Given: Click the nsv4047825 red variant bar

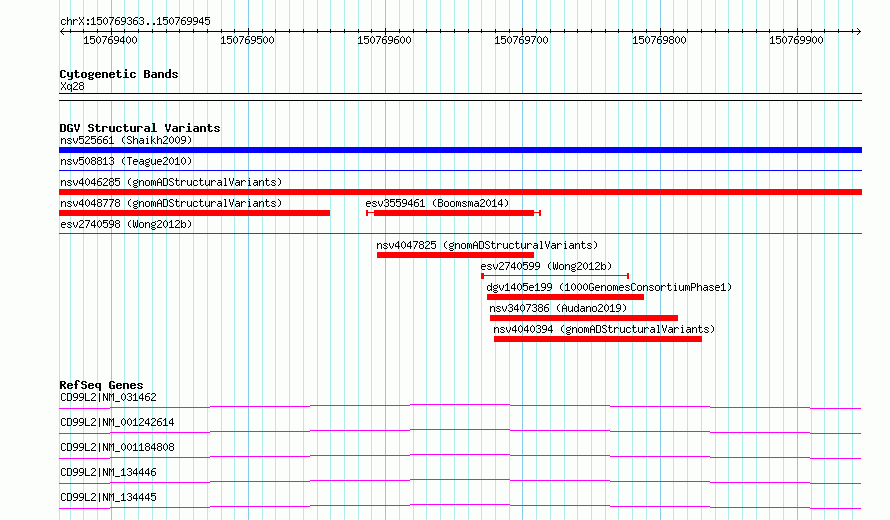Looking at the screenshot, I should point(455,255).
